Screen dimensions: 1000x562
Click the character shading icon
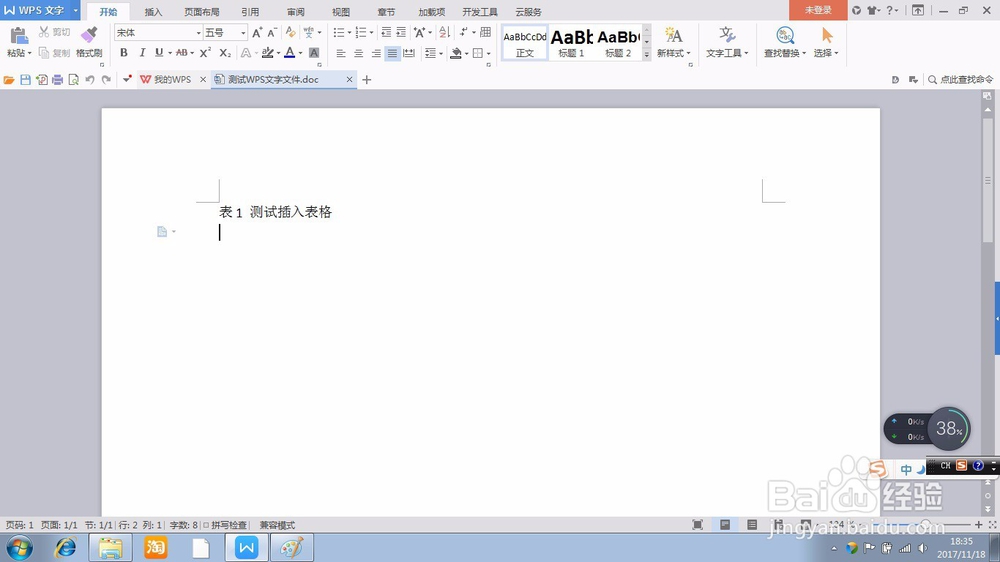click(x=314, y=53)
